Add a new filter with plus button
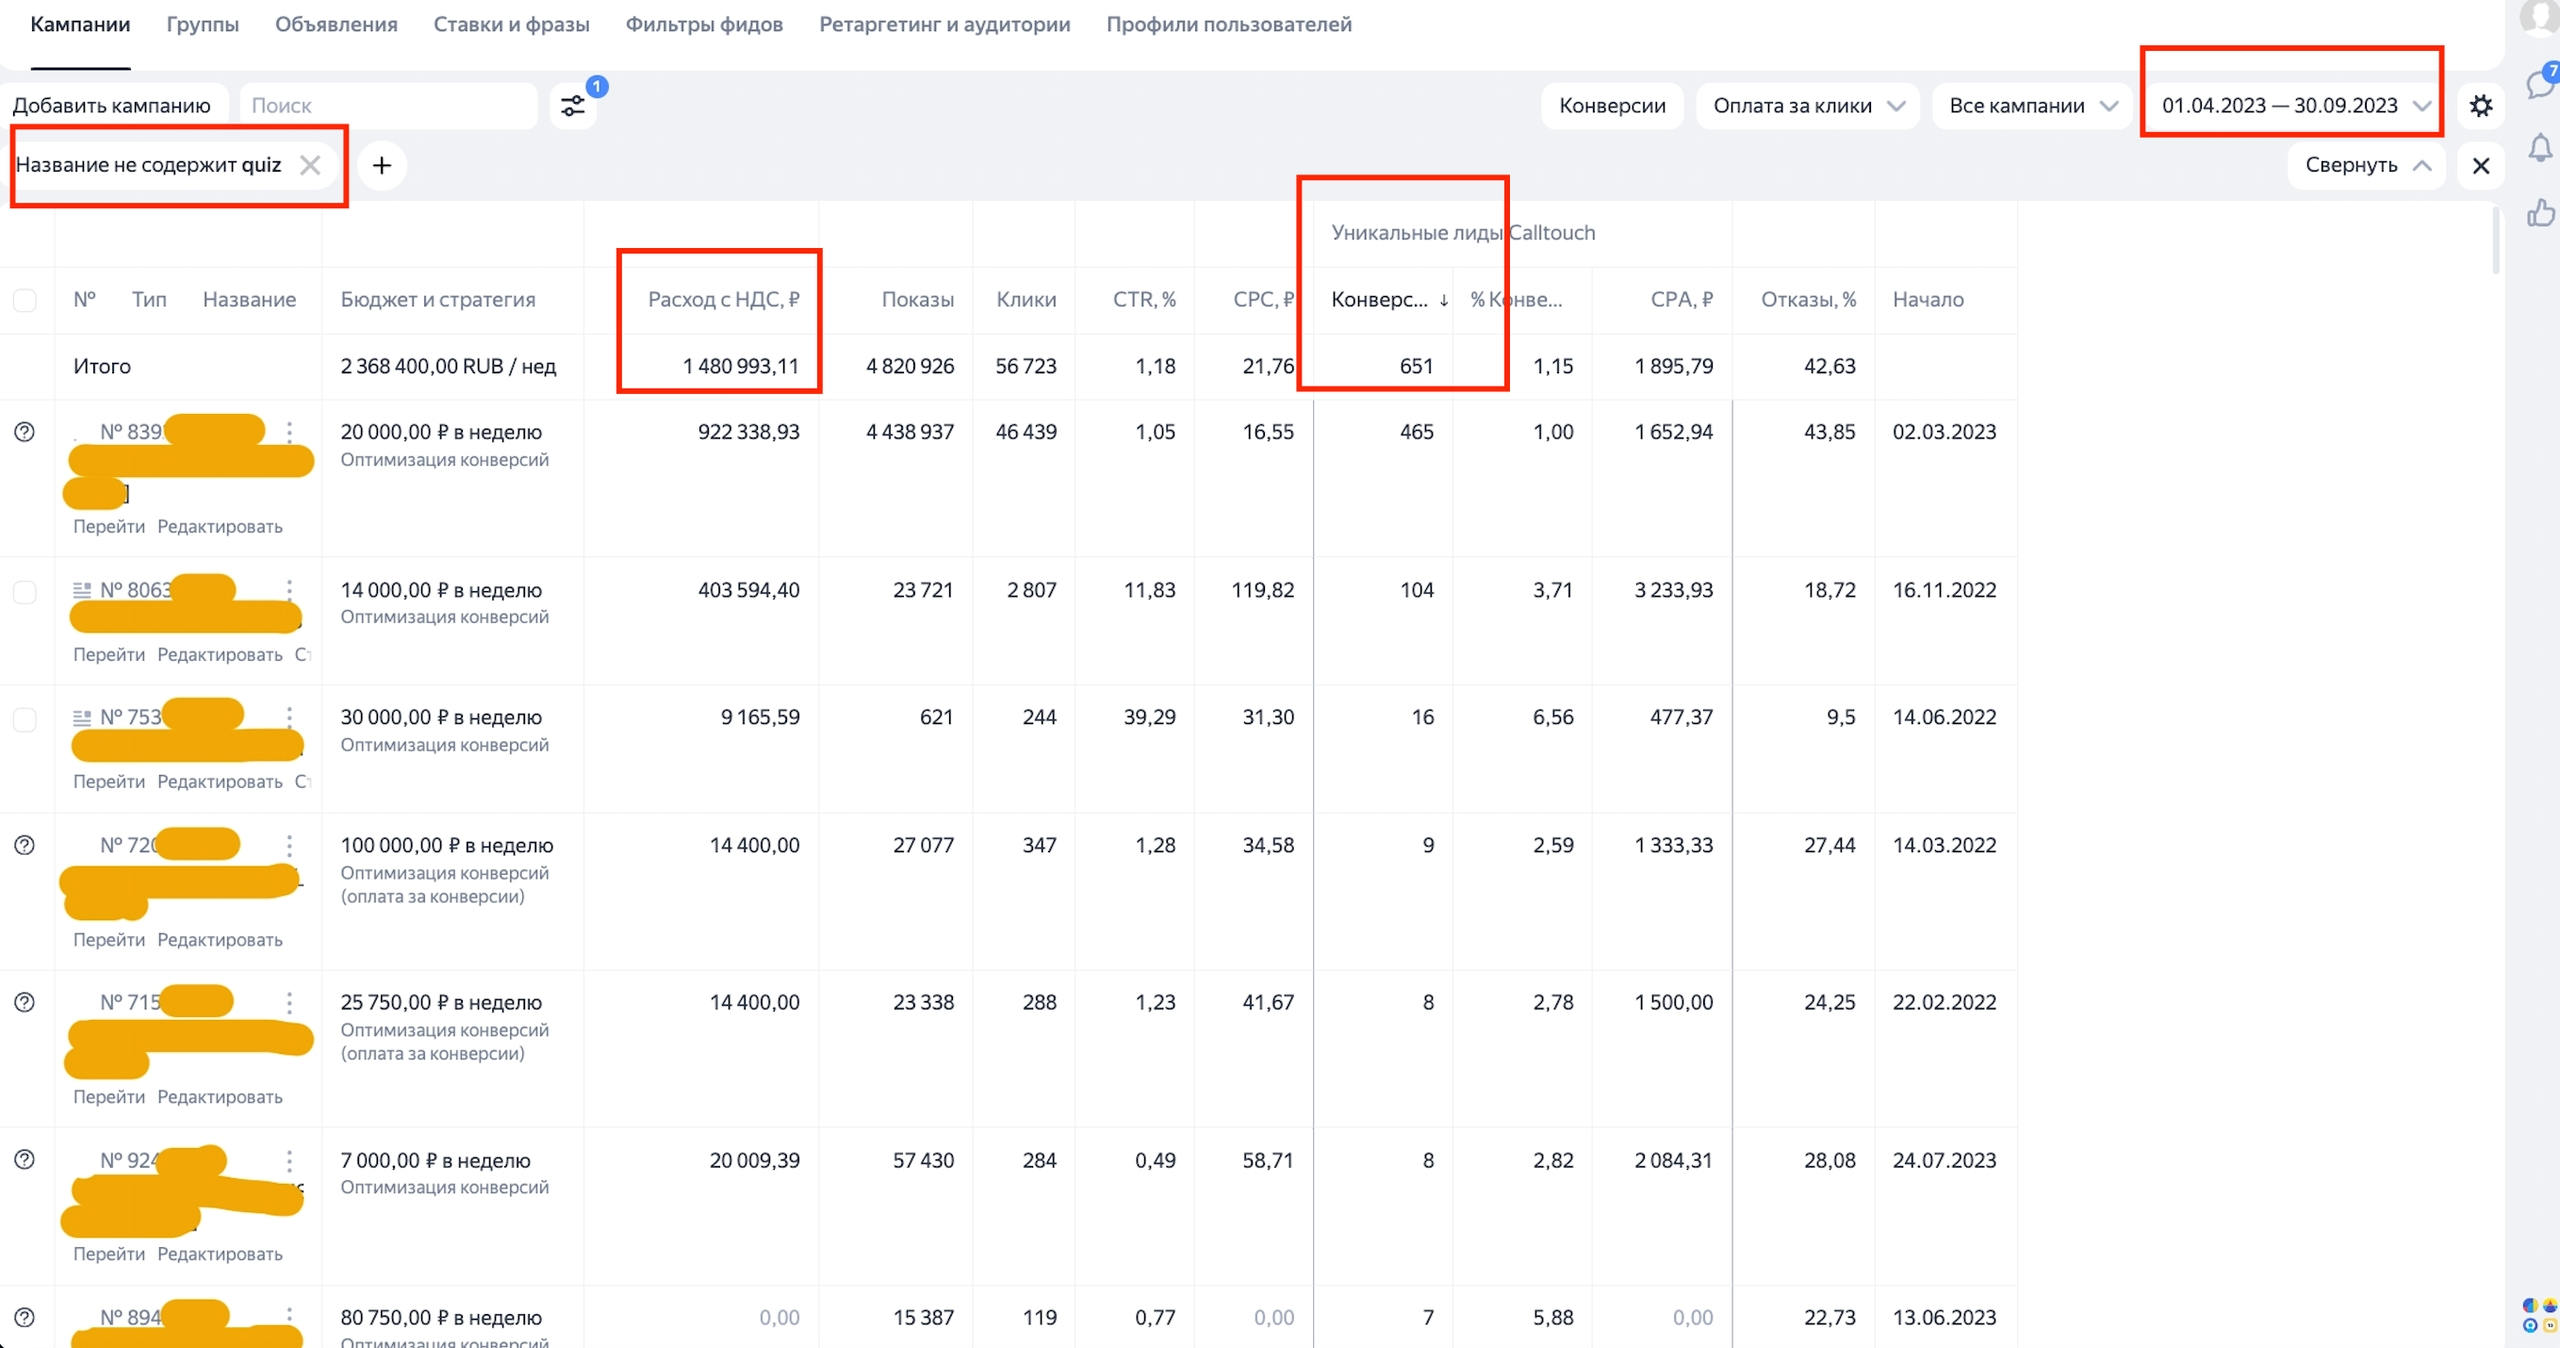The width and height of the screenshot is (2560, 1348). pos(382,165)
